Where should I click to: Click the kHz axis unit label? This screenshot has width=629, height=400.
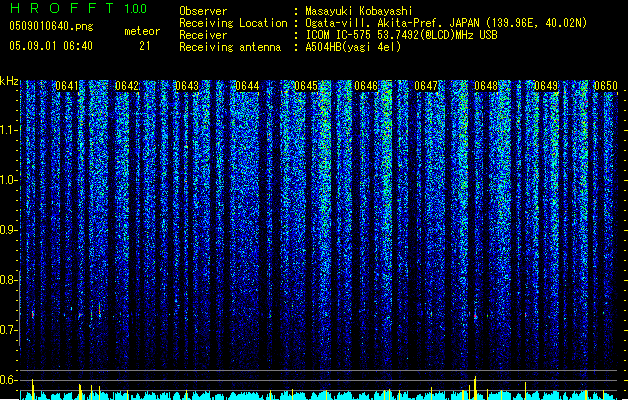pyautogui.click(x=9, y=81)
